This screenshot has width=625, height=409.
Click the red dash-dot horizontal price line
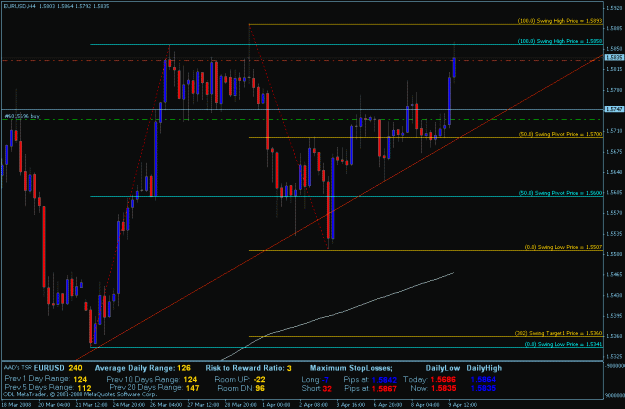coord(303,60)
